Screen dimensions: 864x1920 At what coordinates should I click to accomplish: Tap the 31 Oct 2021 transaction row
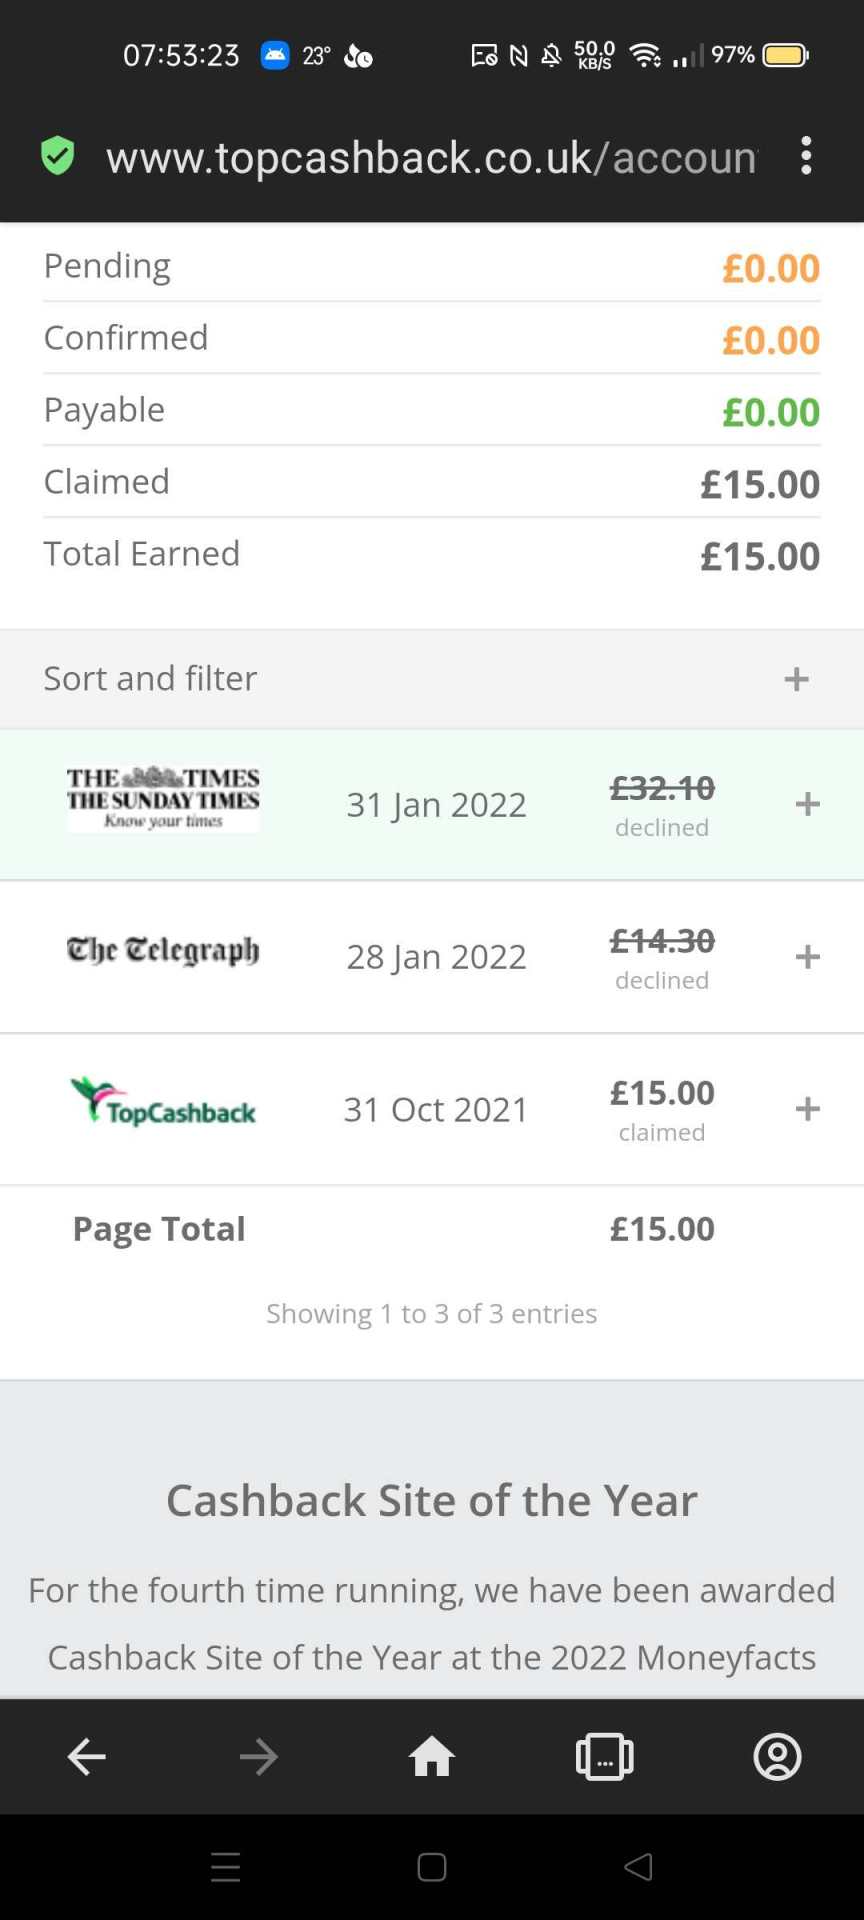pyautogui.click(x=436, y=1109)
